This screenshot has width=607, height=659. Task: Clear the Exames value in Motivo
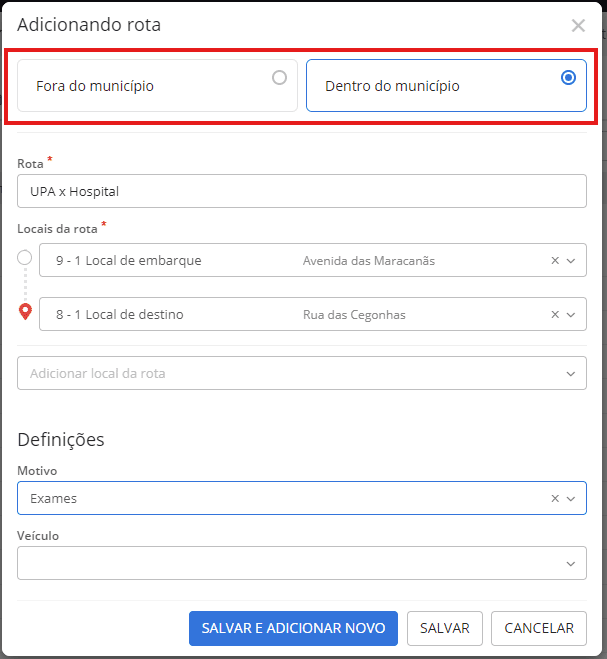coord(555,498)
